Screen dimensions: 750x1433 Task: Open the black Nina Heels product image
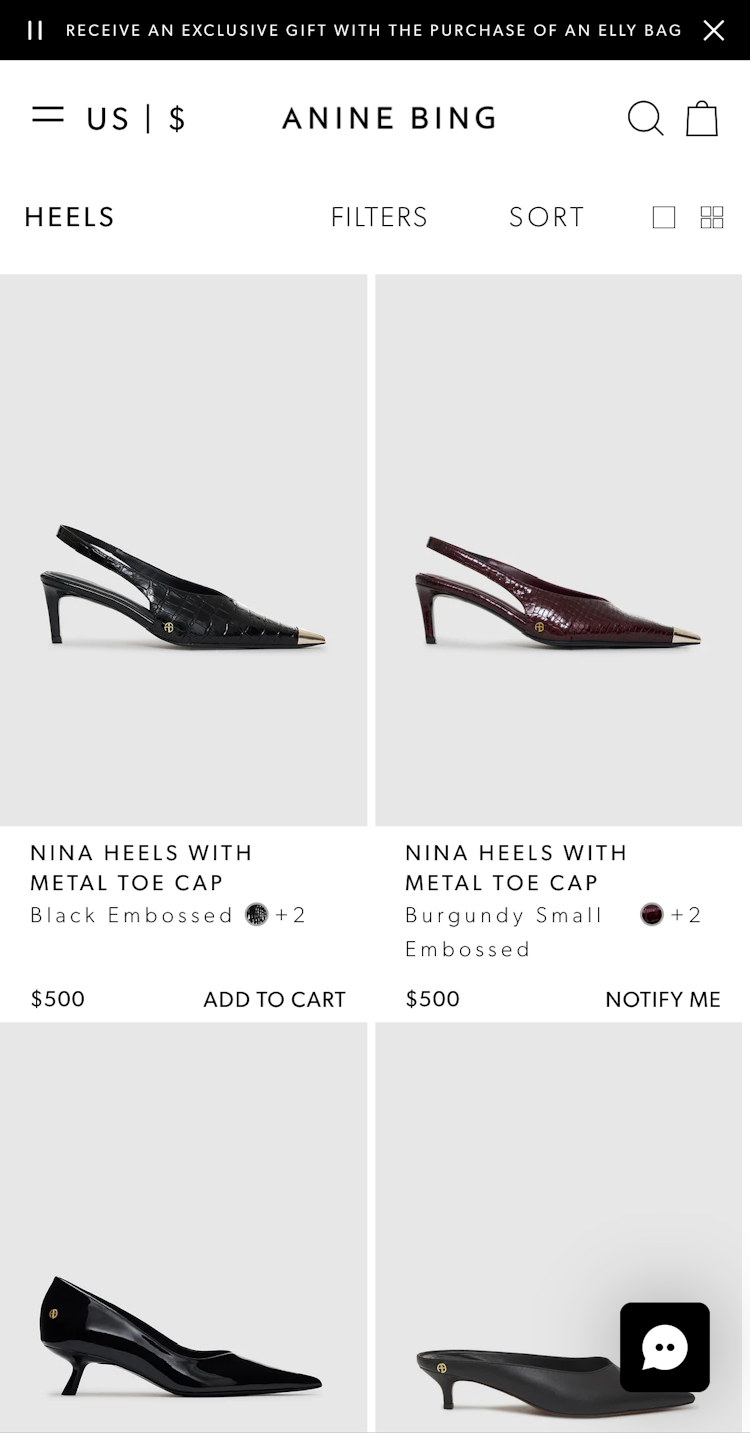184,550
